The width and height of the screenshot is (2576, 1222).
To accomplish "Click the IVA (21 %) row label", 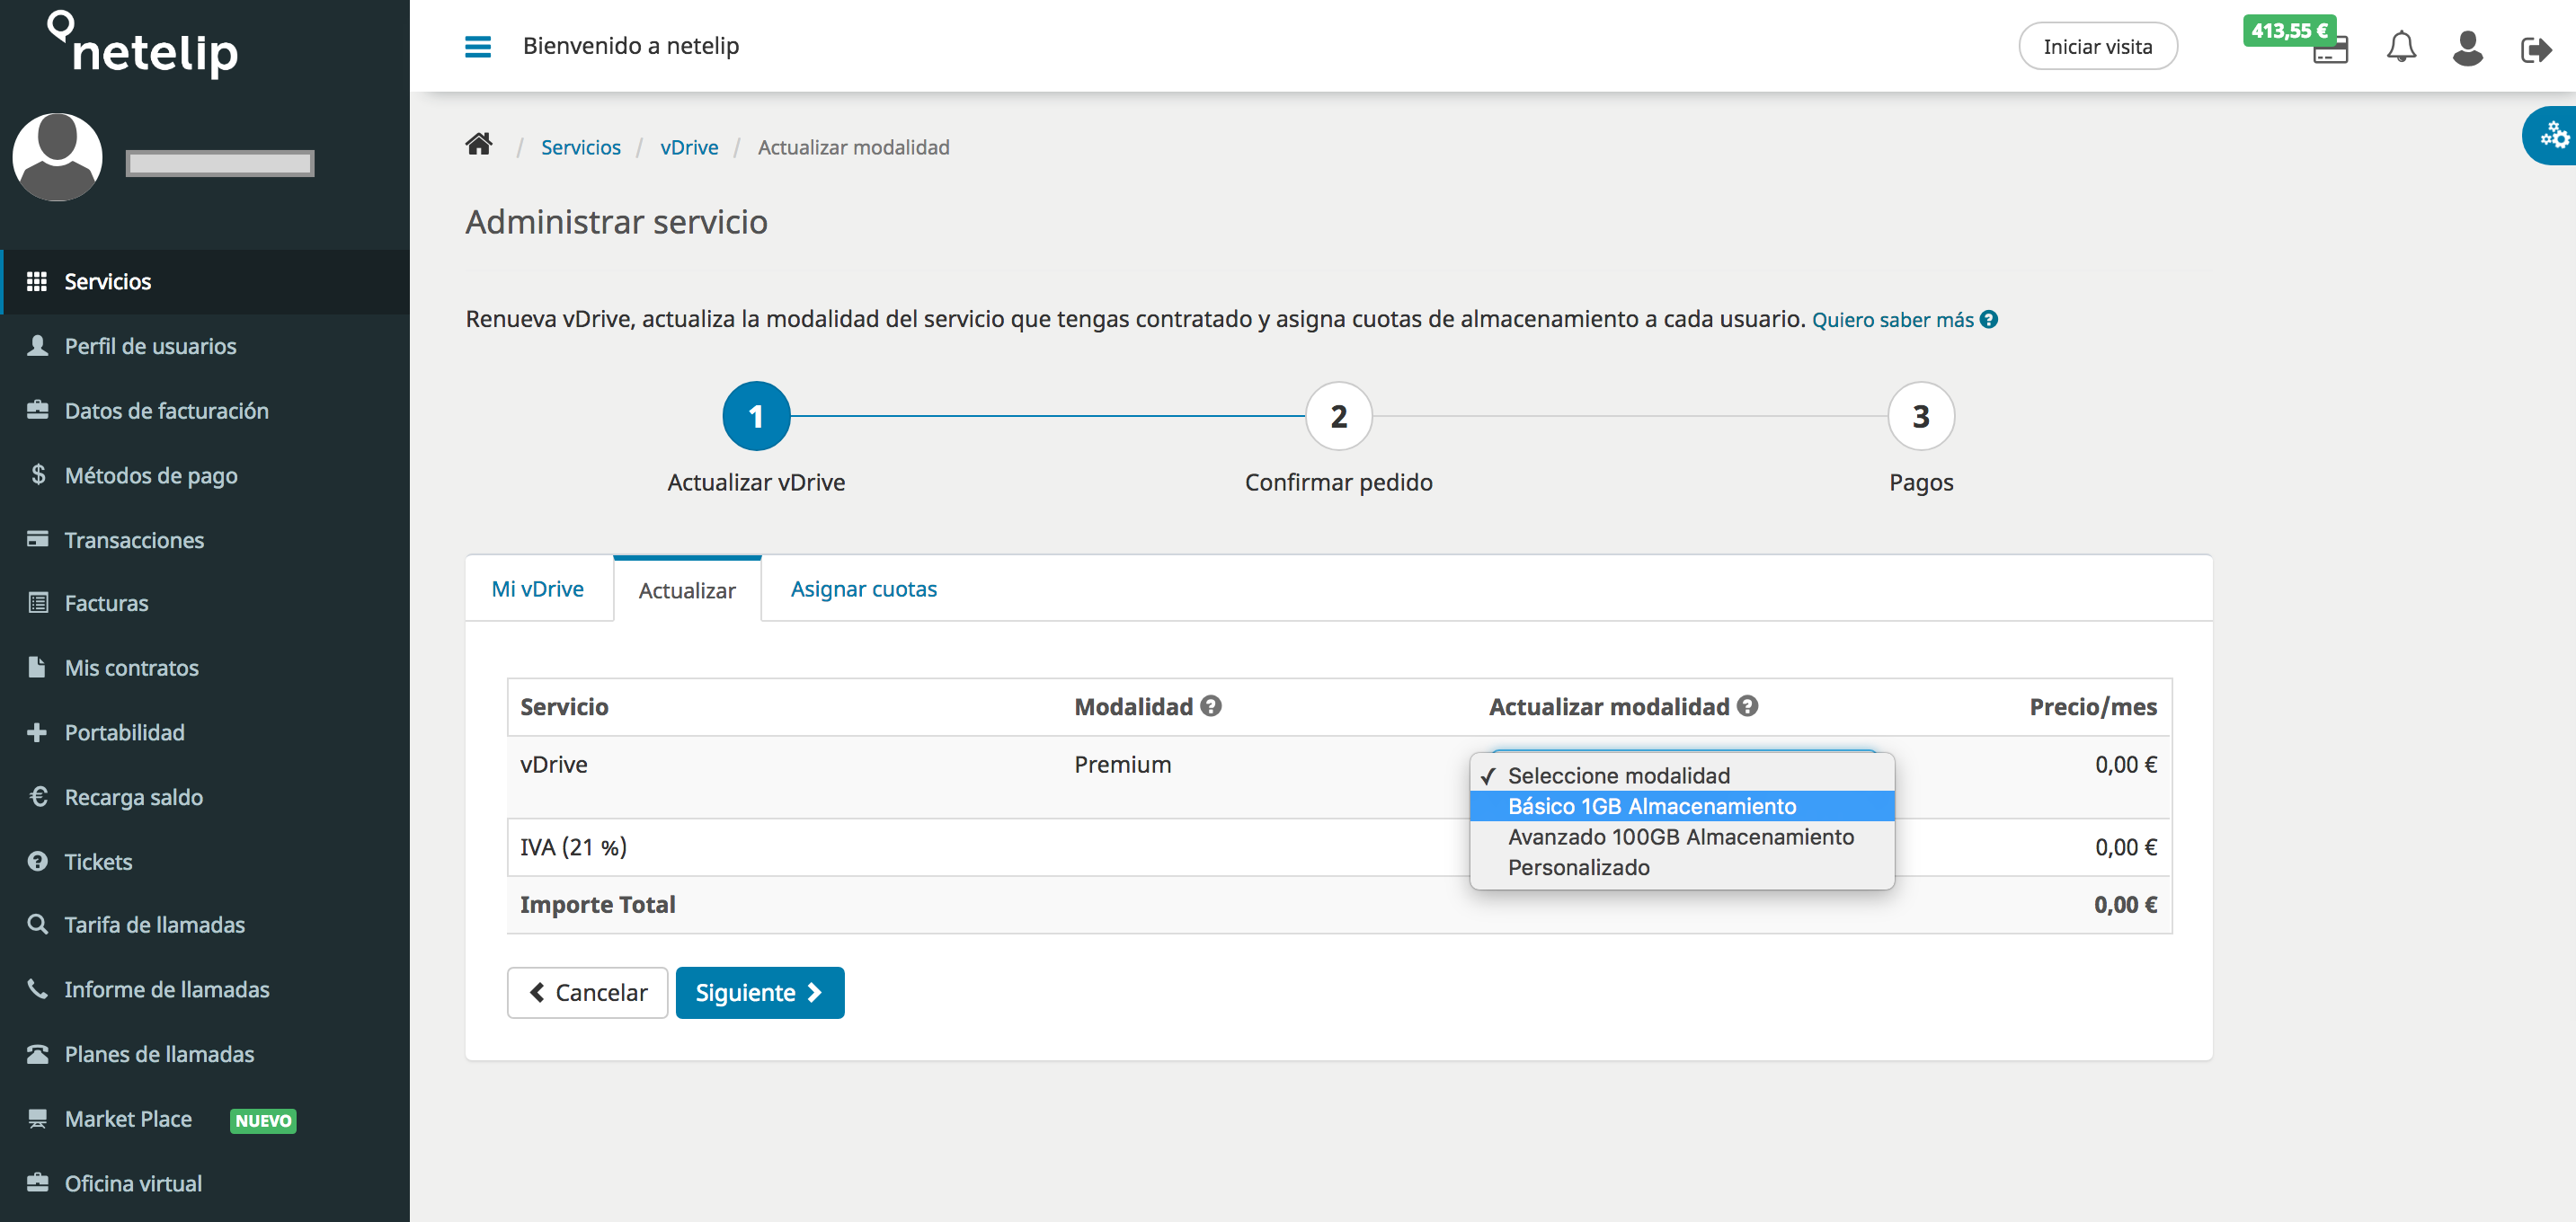I will [x=573, y=847].
